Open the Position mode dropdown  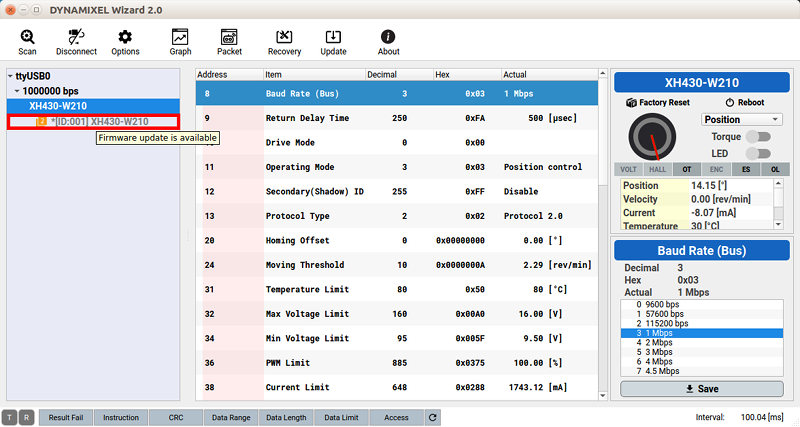click(x=742, y=119)
